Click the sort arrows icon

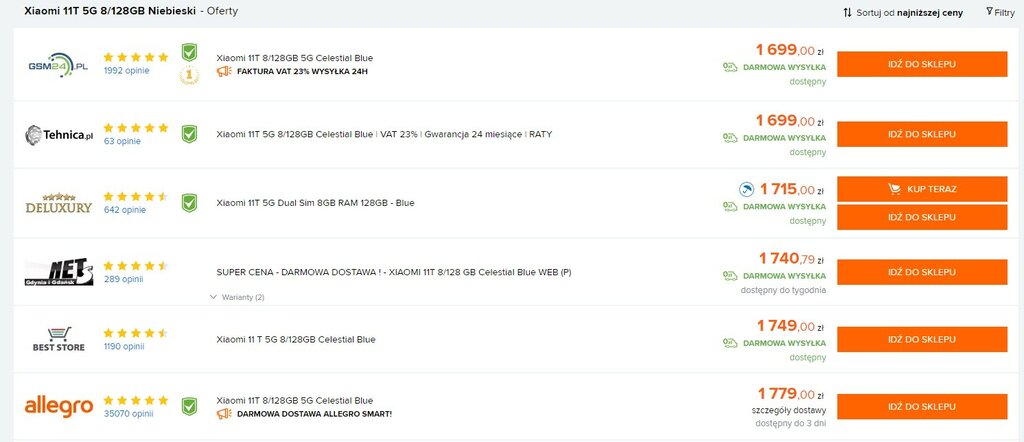tap(848, 12)
